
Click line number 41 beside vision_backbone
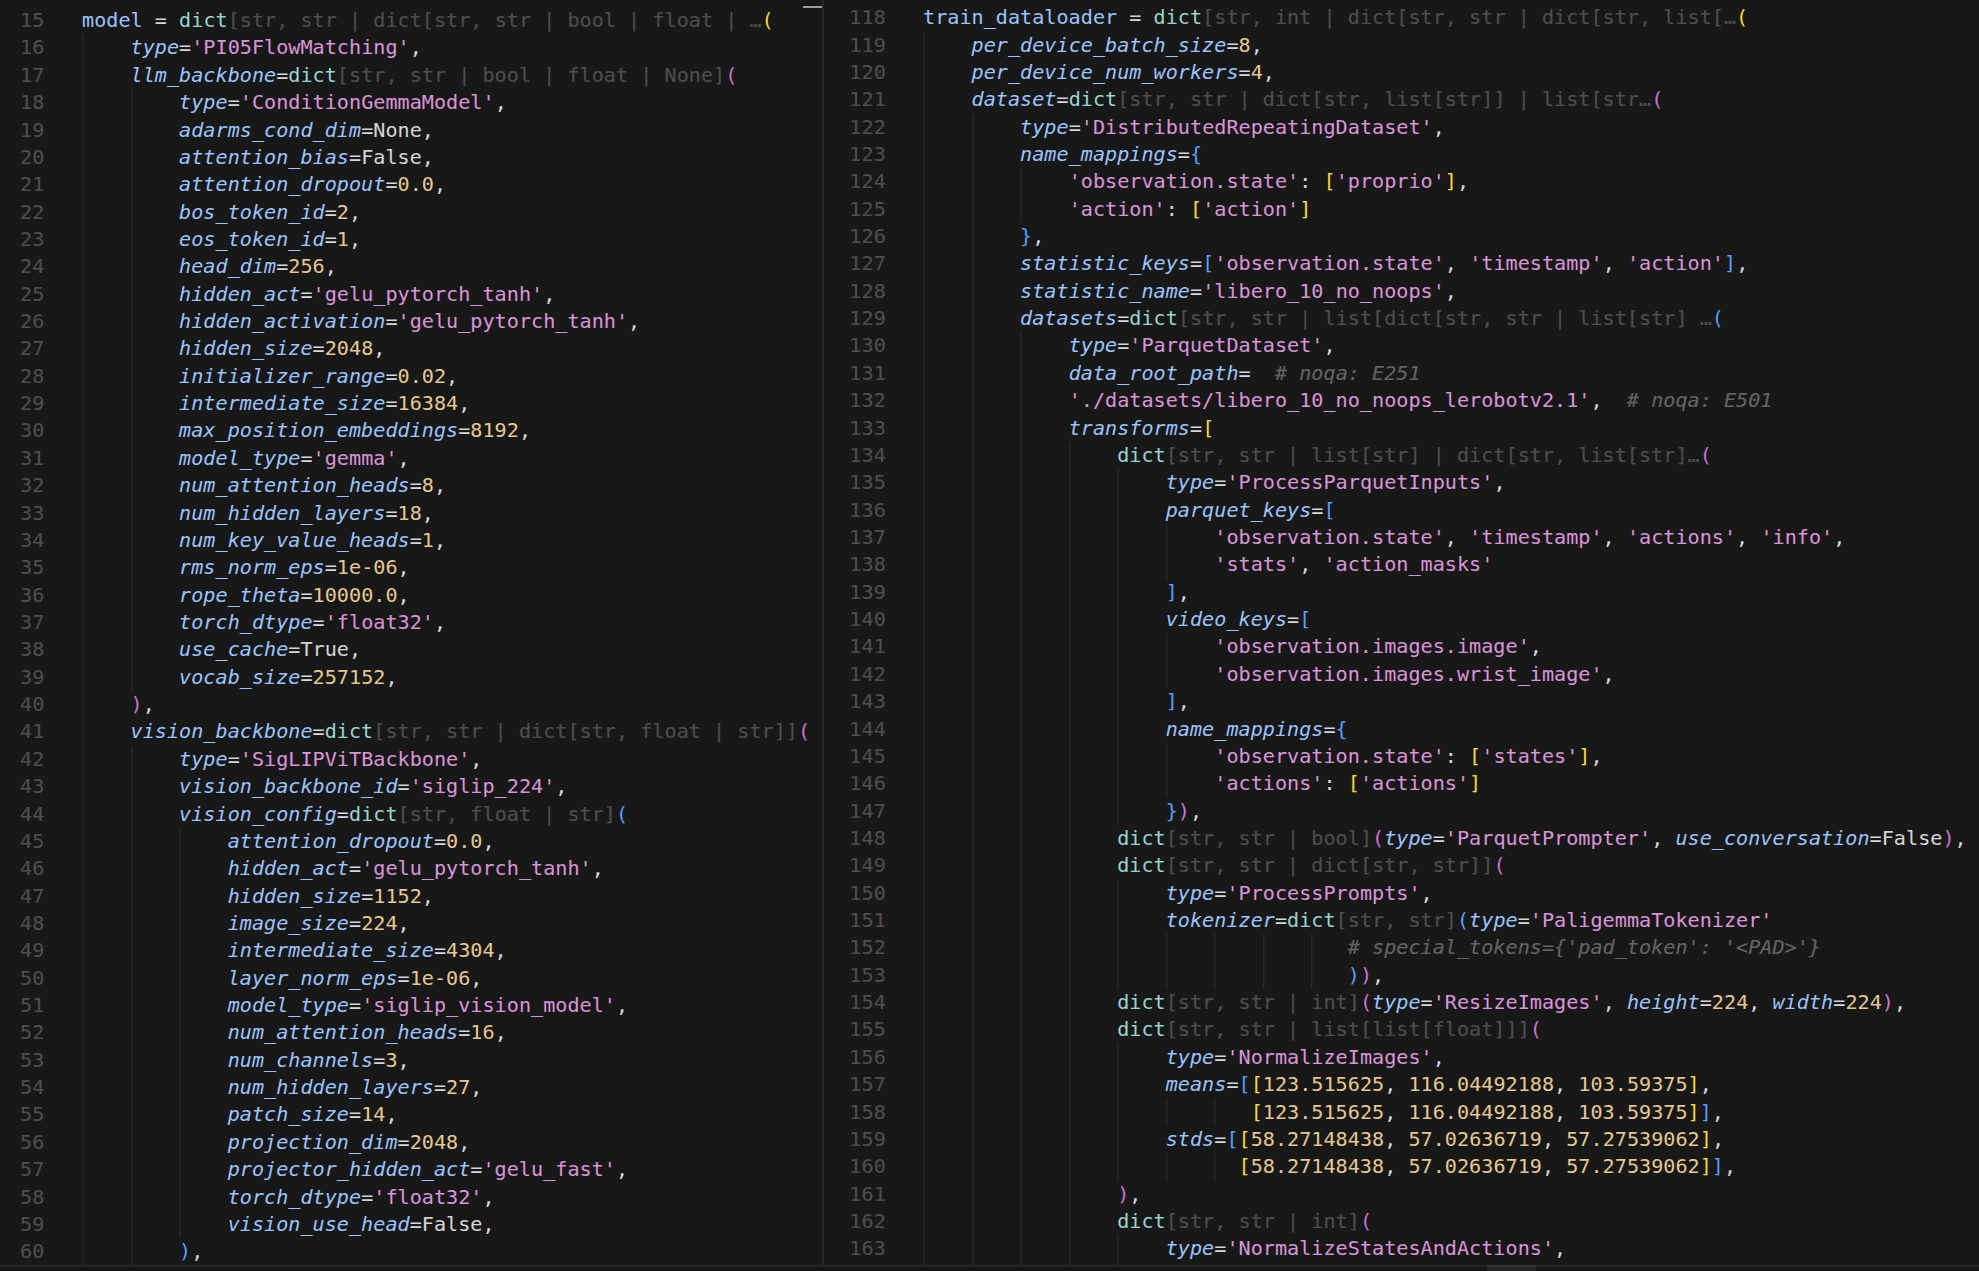point(32,731)
